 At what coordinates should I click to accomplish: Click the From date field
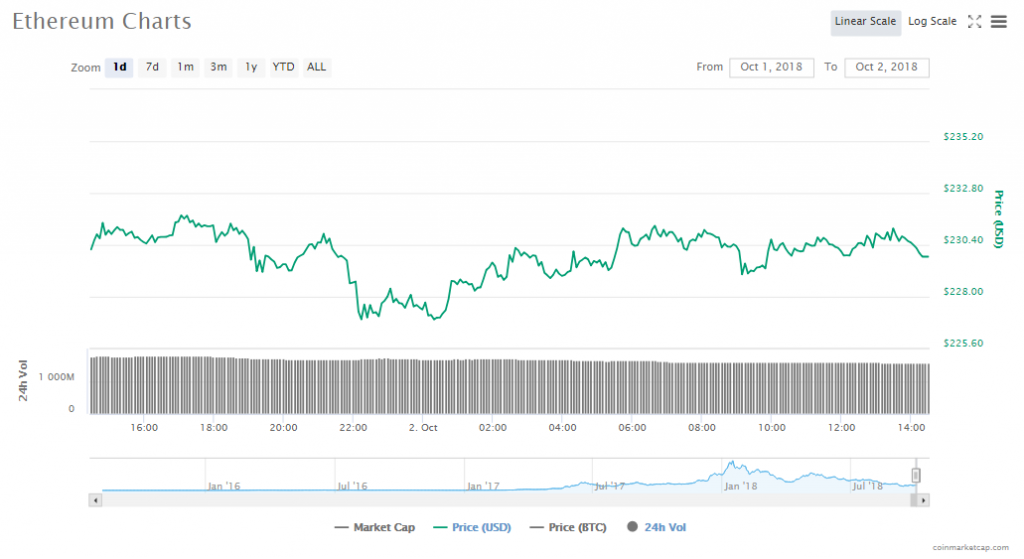pyautogui.click(x=771, y=67)
